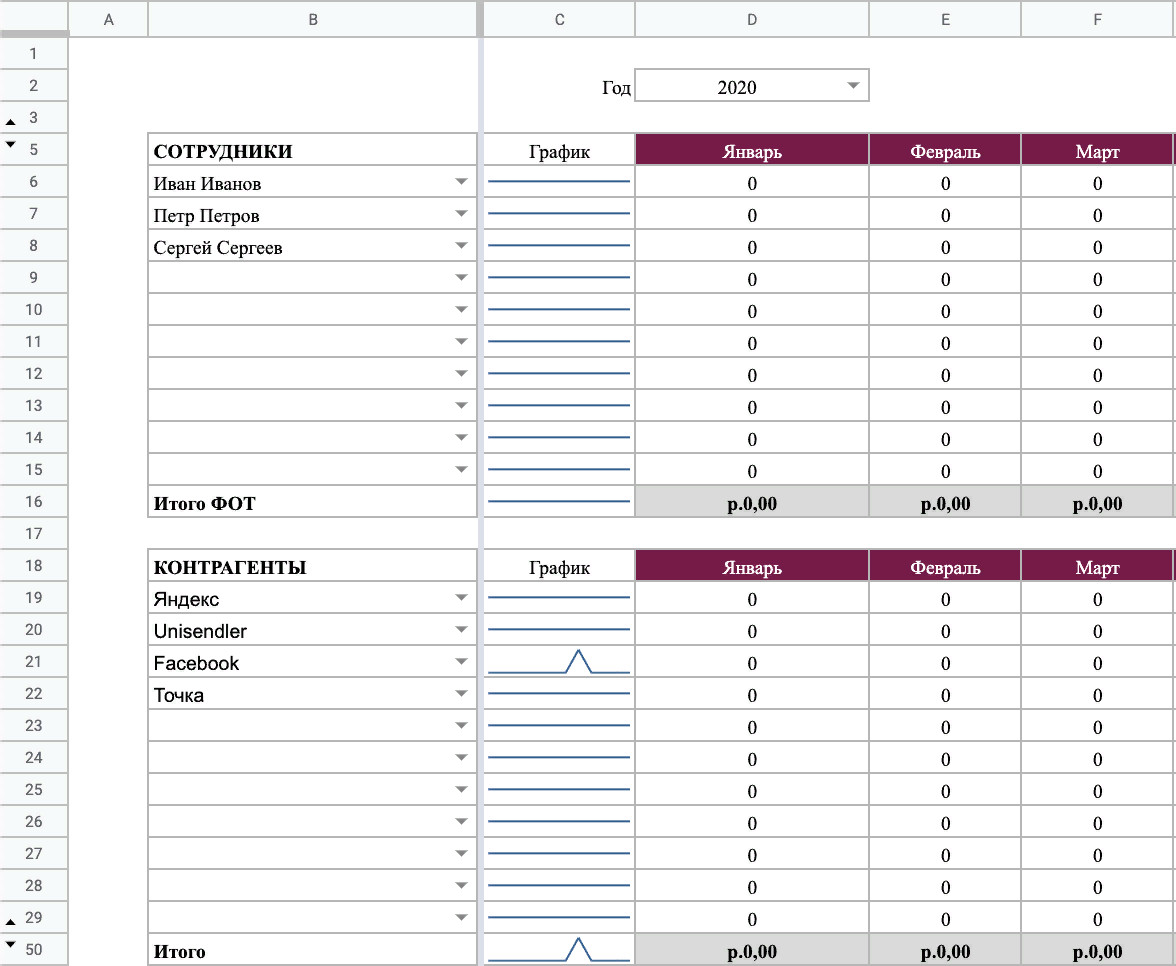The width and height of the screenshot is (1176, 966).
Task: Select column B header
Action: pos(313,20)
